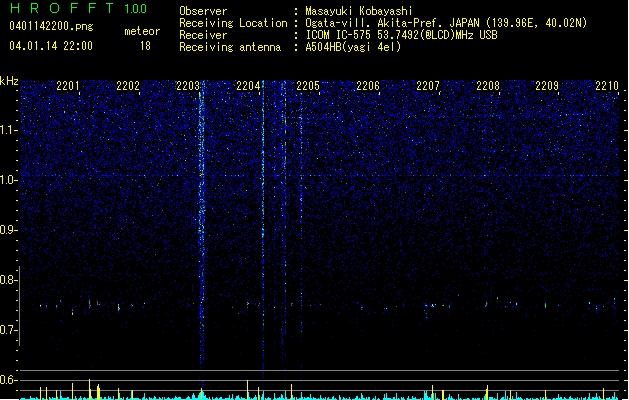This screenshot has height=400, width=629.
Task: Click time marker 2209
Action: [547, 85]
